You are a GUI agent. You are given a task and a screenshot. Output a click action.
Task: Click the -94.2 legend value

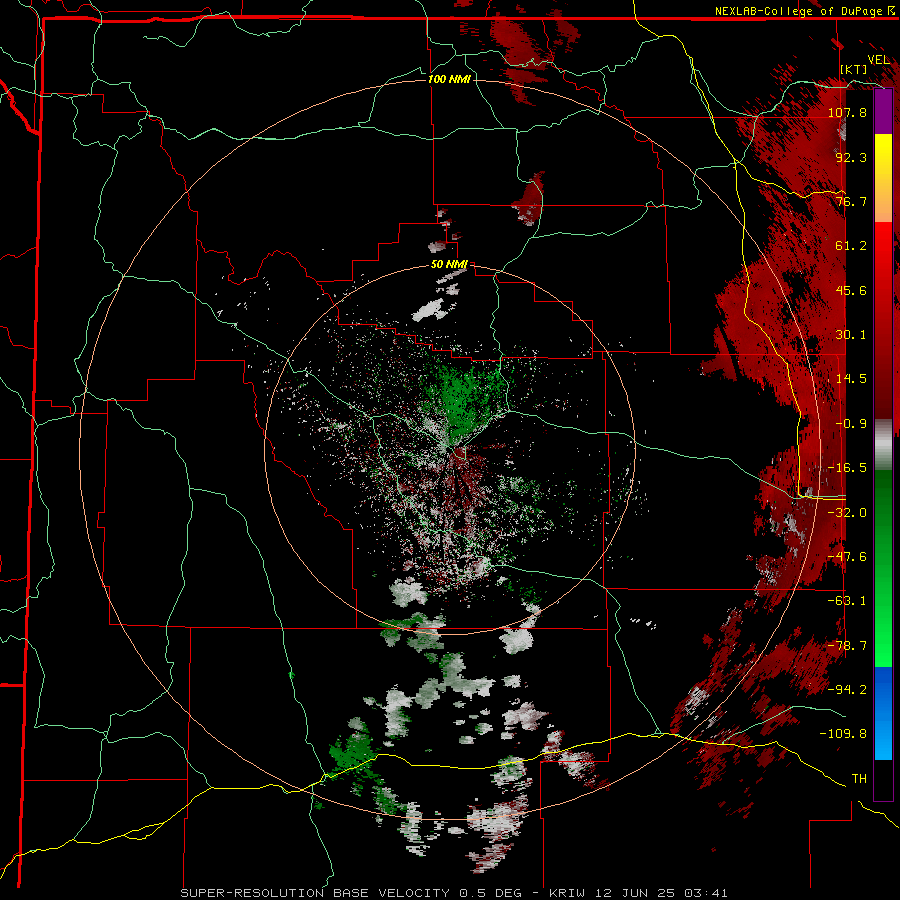tap(847, 689)
